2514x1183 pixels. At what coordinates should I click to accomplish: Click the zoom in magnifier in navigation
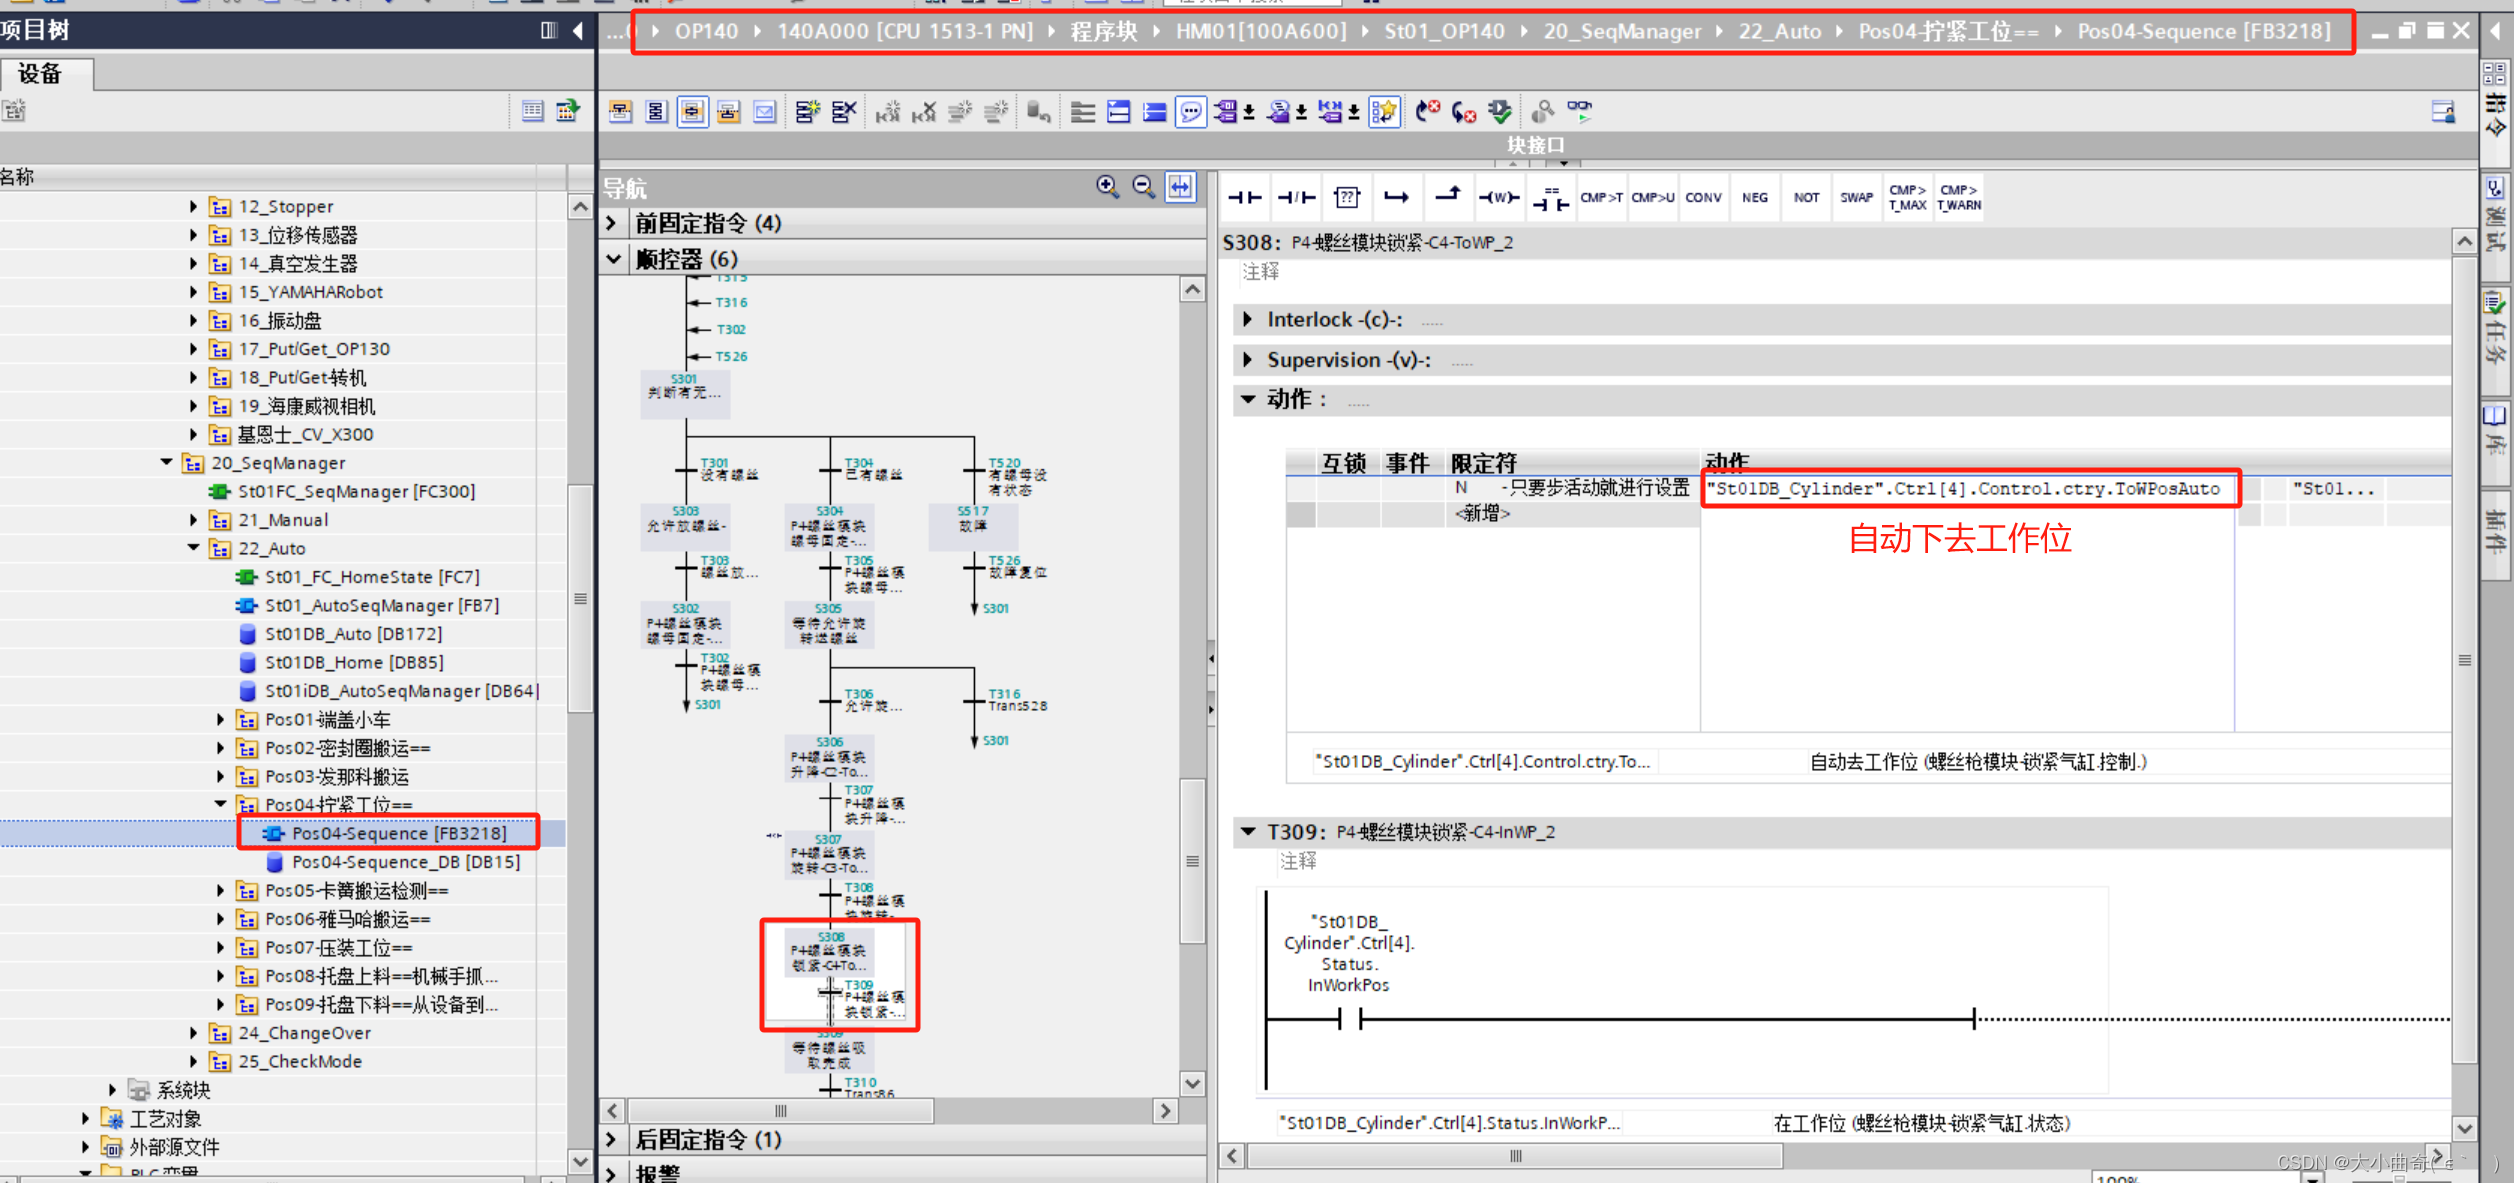click(1107, 187)
